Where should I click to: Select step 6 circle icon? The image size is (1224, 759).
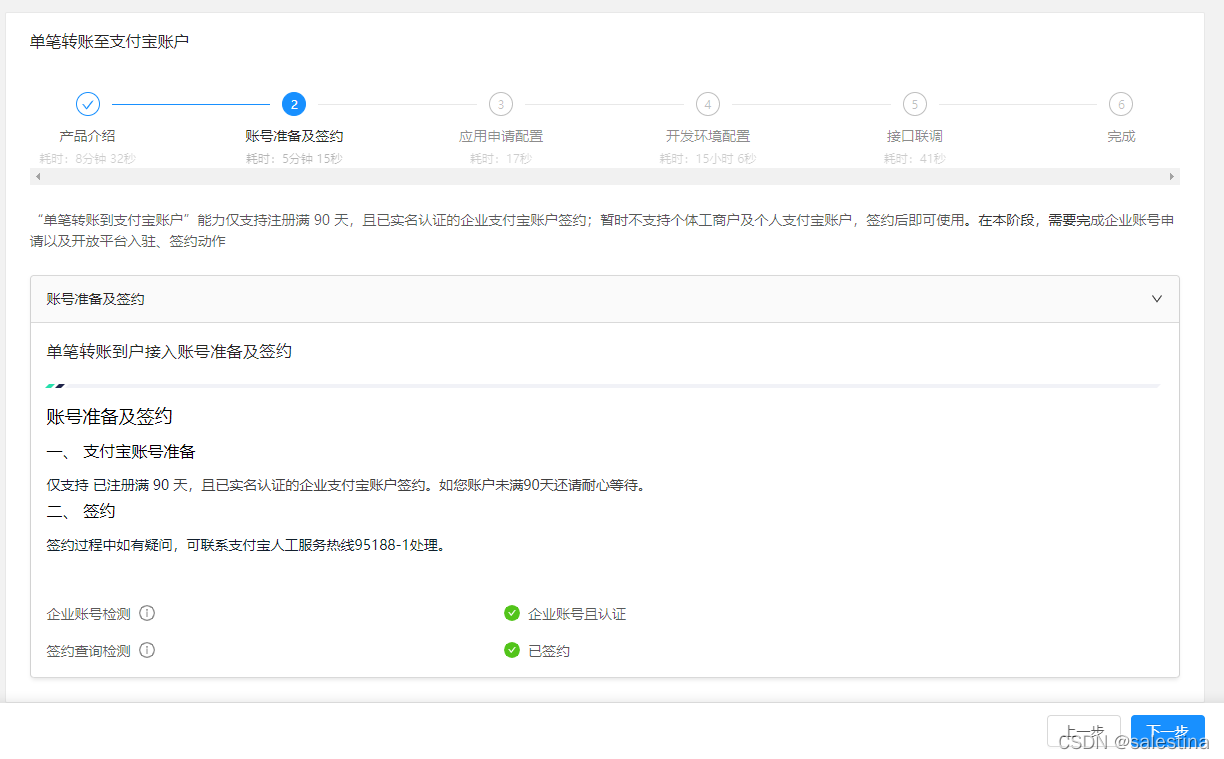[1121, 104]
